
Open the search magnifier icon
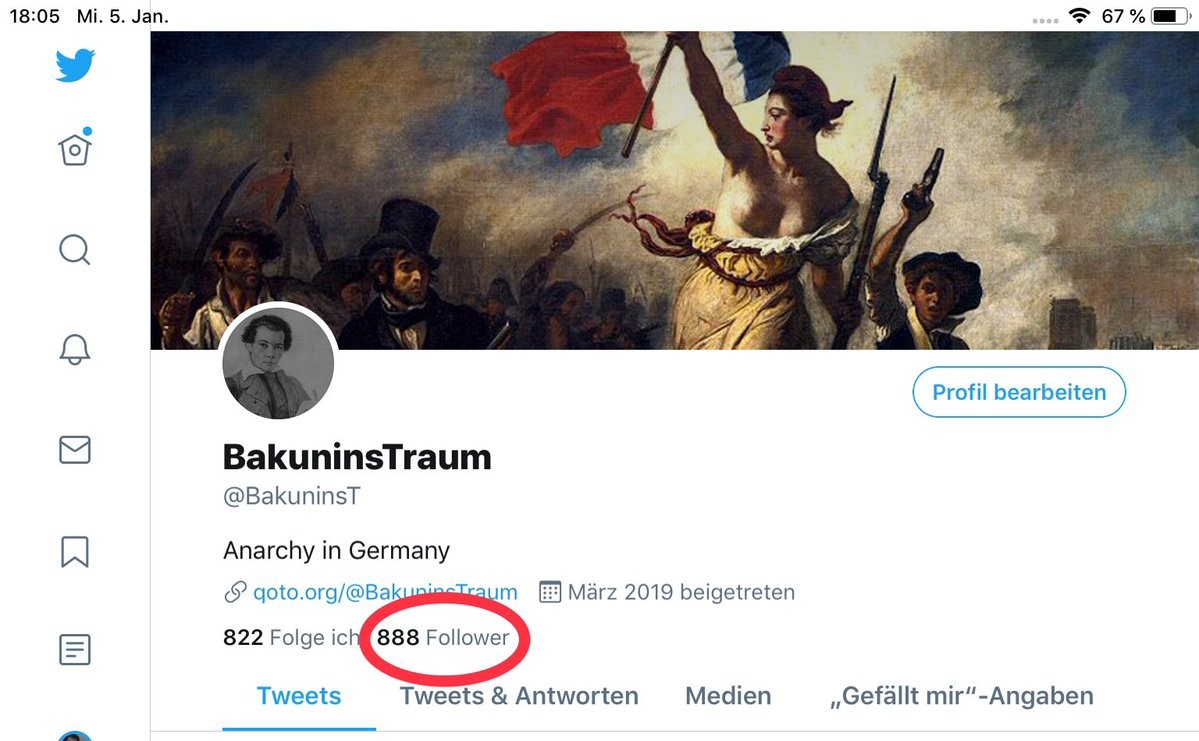[75, 249]
